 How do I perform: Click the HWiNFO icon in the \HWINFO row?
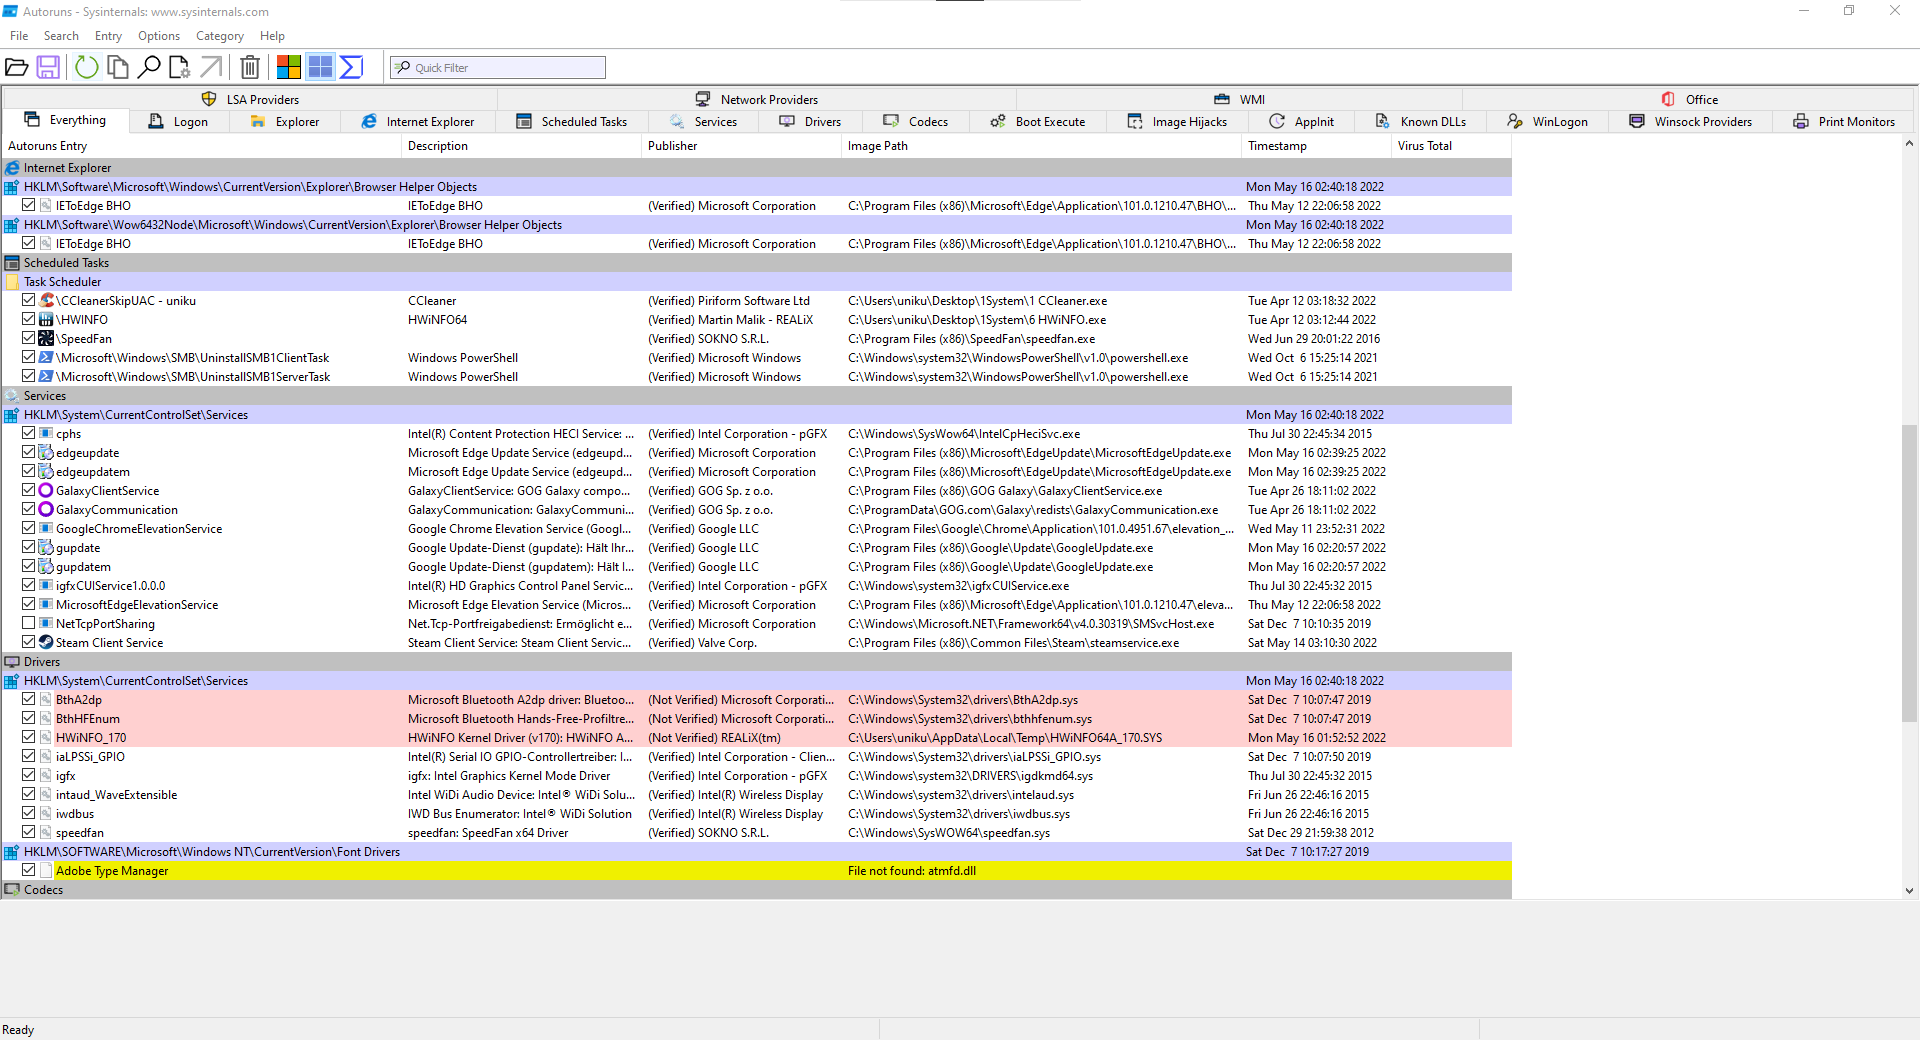tap(46, 319)
